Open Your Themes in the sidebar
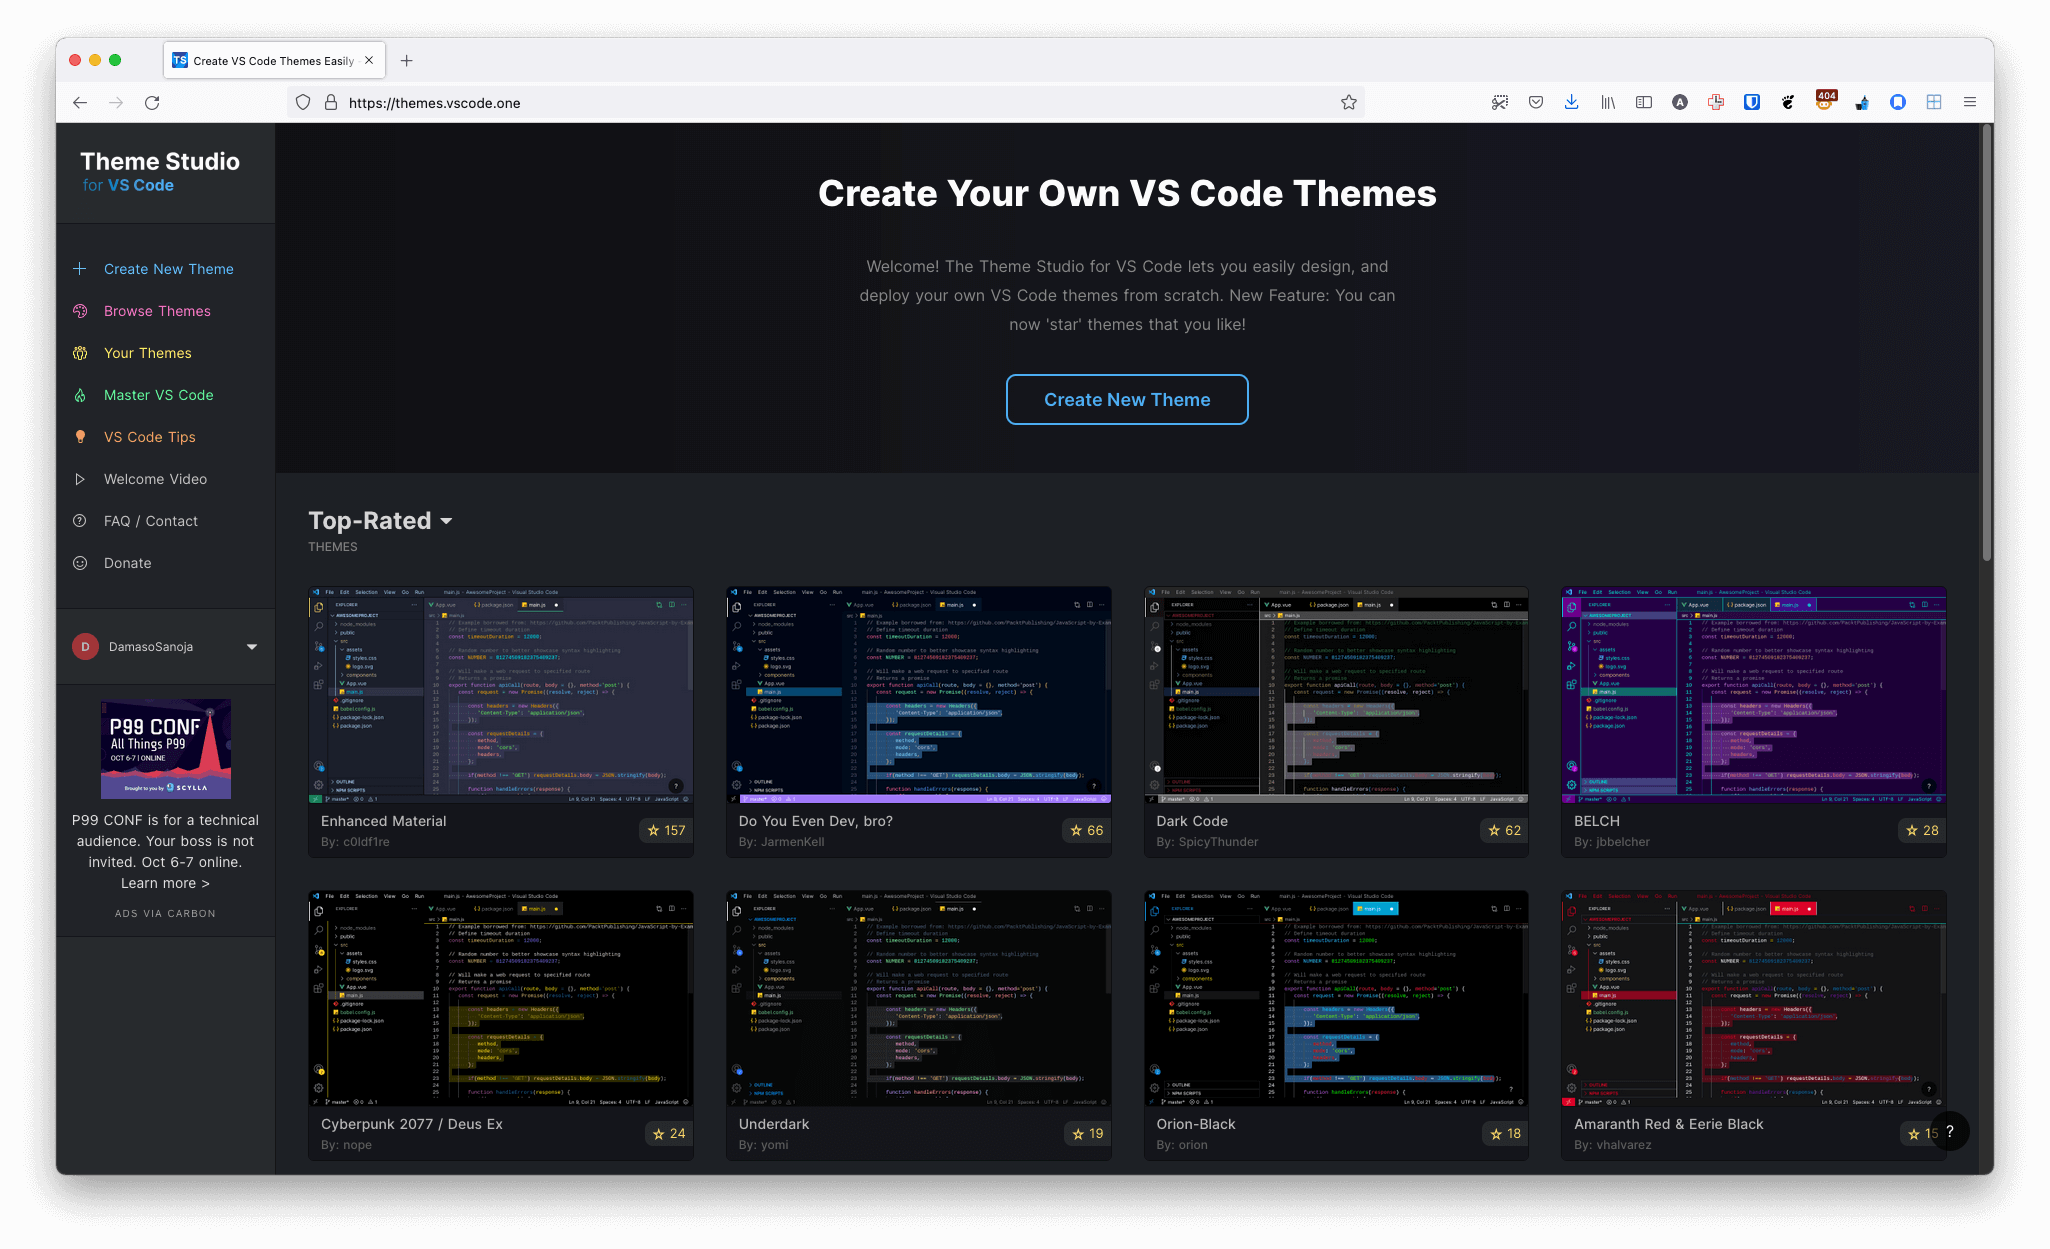Viewport: 2050px width, 1249px height. (147, 353)
